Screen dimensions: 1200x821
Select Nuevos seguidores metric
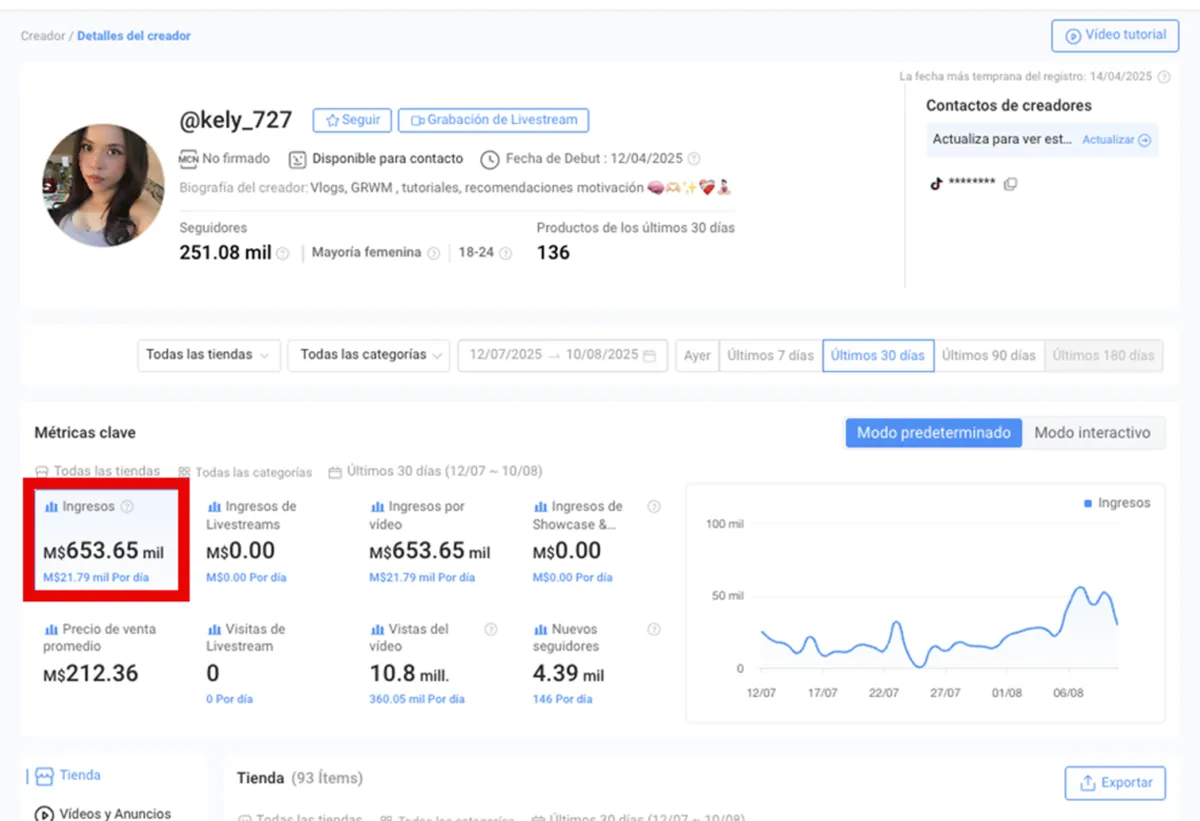click(595, 663)
